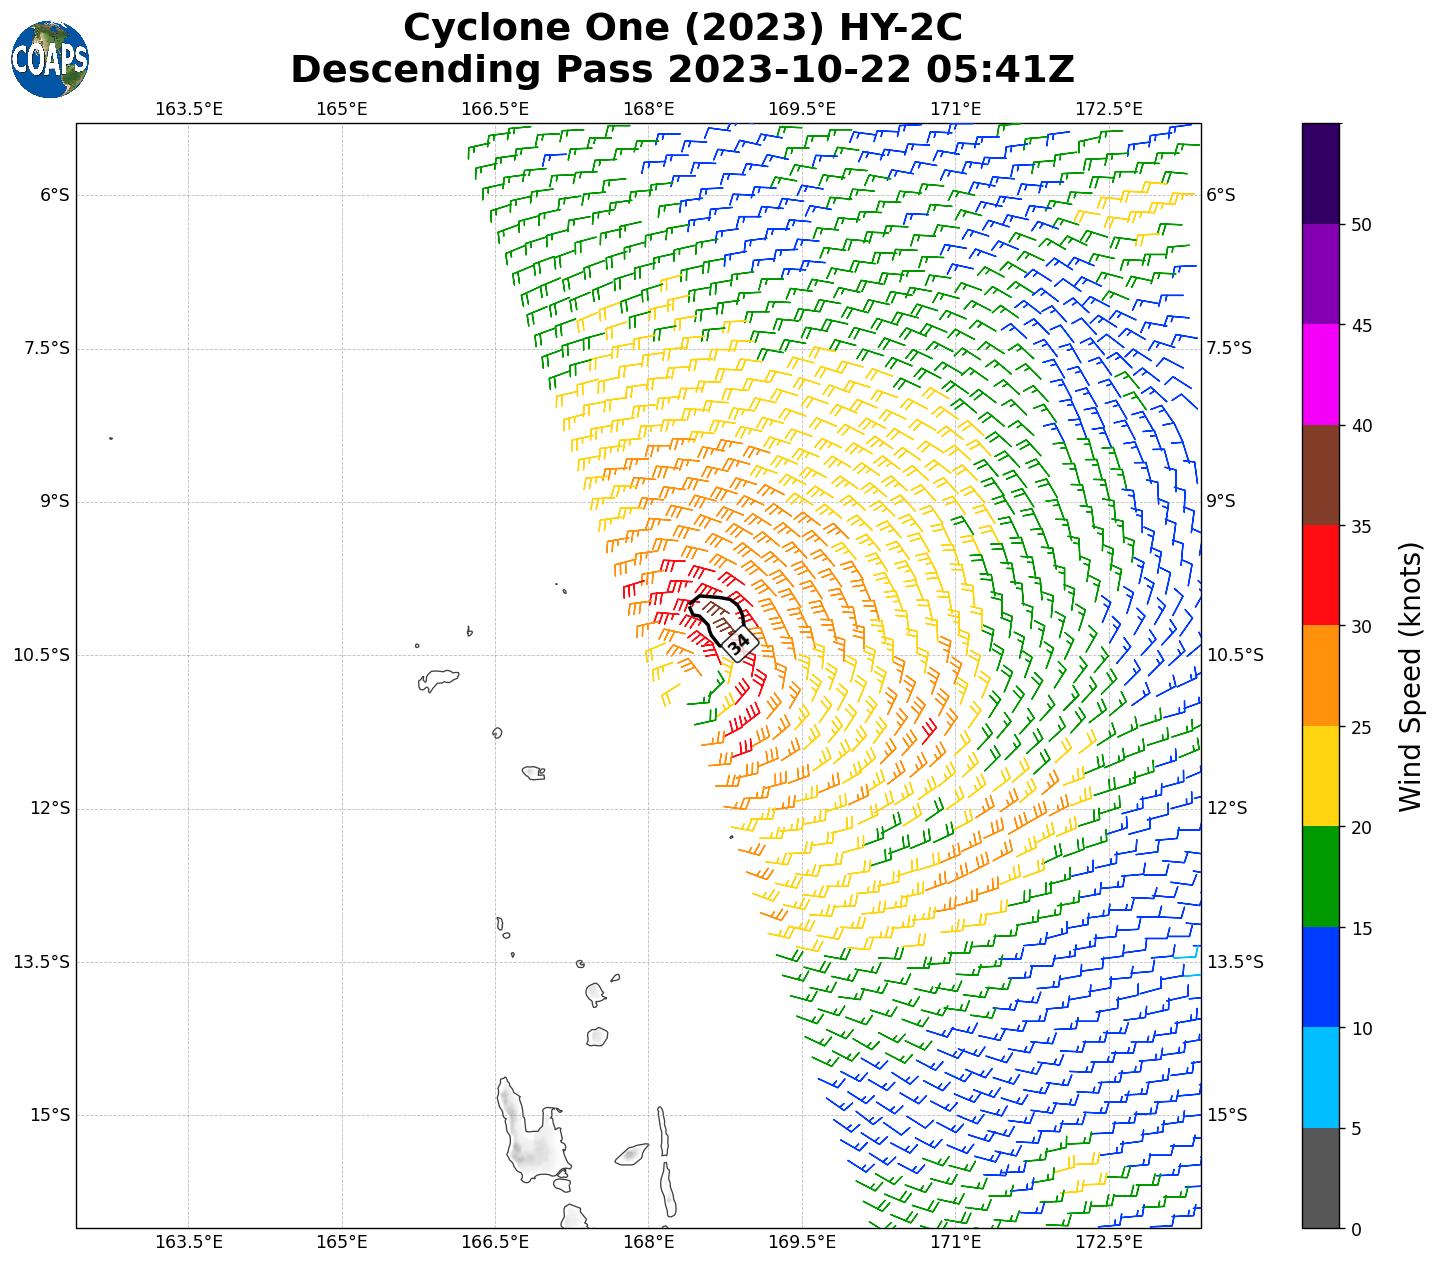Click the cyan 5–10 knot colorbar segment
The image size is (1439, 1264).
[1320, 1078]
